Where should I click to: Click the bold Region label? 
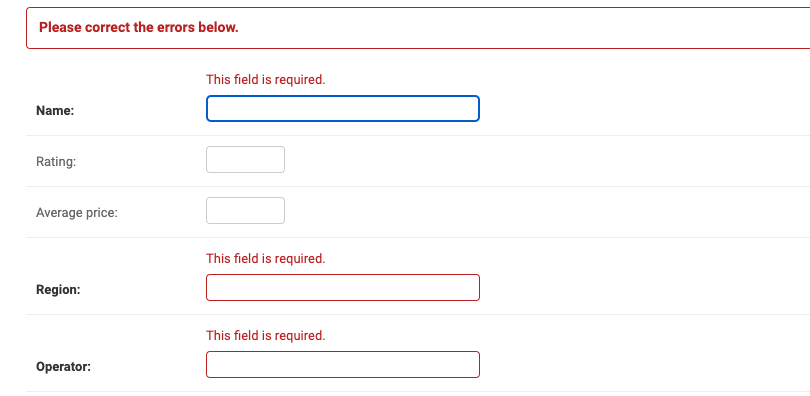58,290
